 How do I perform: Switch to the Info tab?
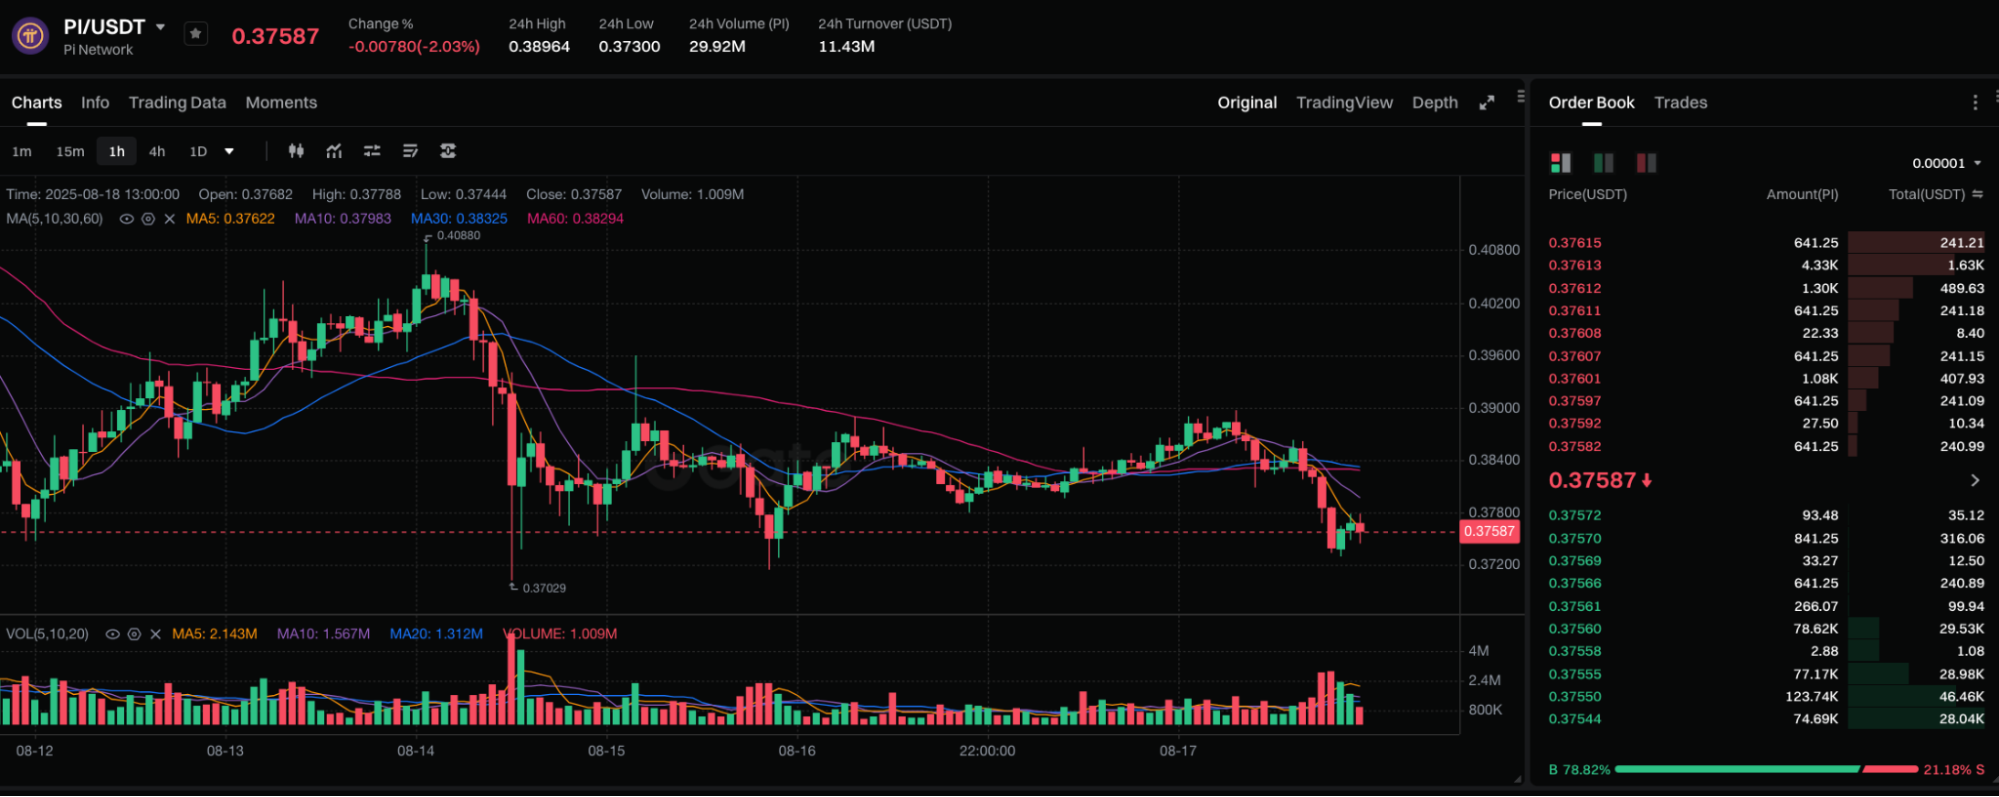coord(95,103)
